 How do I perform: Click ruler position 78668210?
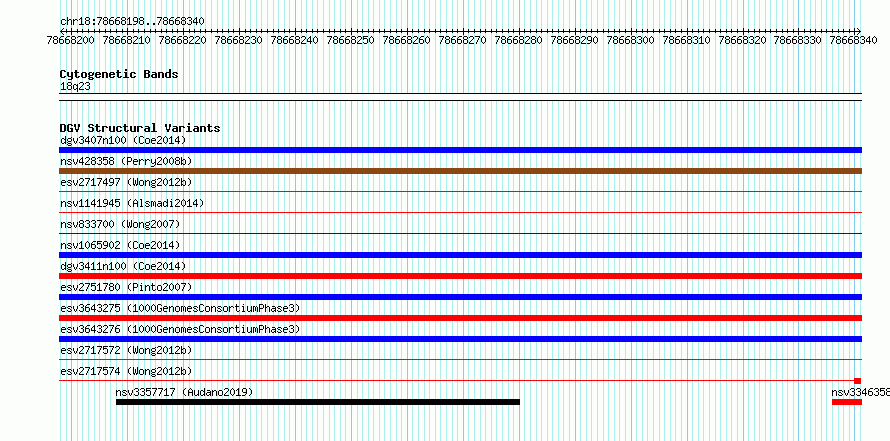pos(127,40)
